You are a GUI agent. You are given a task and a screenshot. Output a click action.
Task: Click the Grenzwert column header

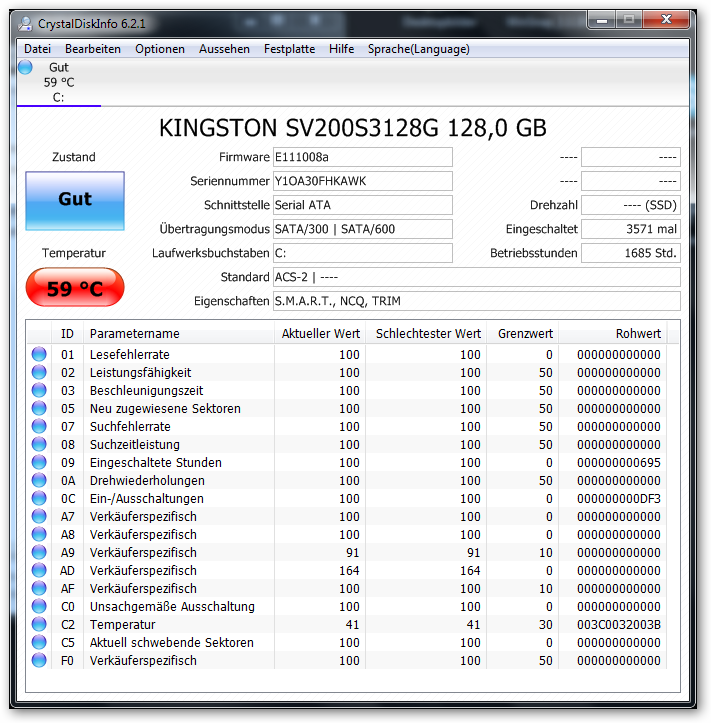[523, 333]
